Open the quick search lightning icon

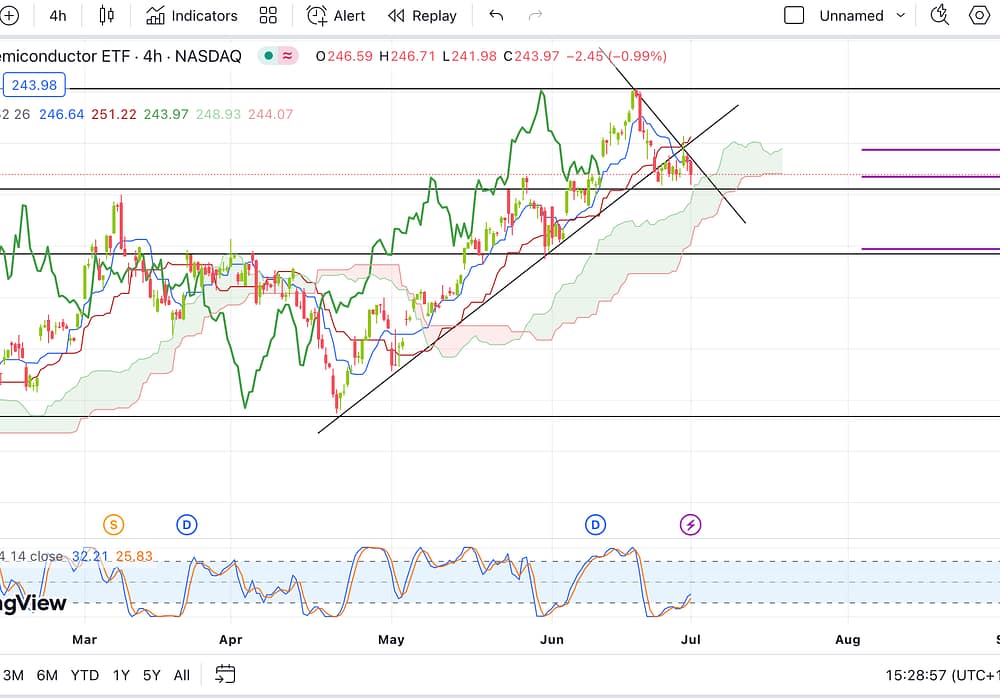tap(939, 15)
